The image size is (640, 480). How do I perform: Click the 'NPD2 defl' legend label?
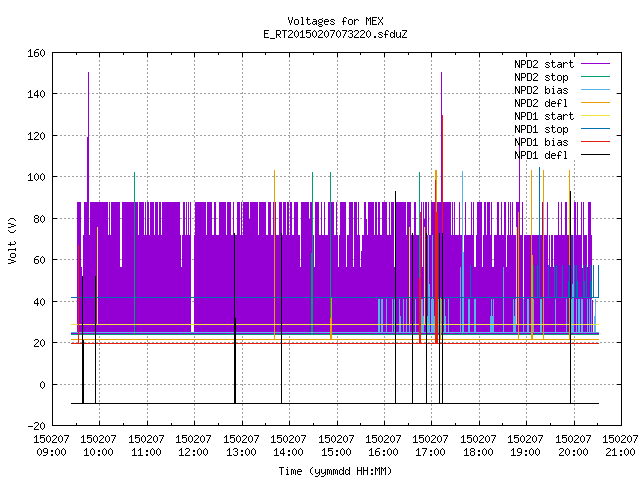point(541,103)
